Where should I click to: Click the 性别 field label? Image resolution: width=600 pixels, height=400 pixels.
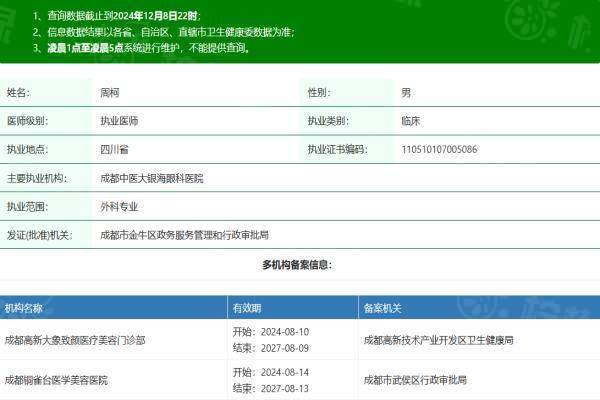pyautogui.click(x=319, y=93)
